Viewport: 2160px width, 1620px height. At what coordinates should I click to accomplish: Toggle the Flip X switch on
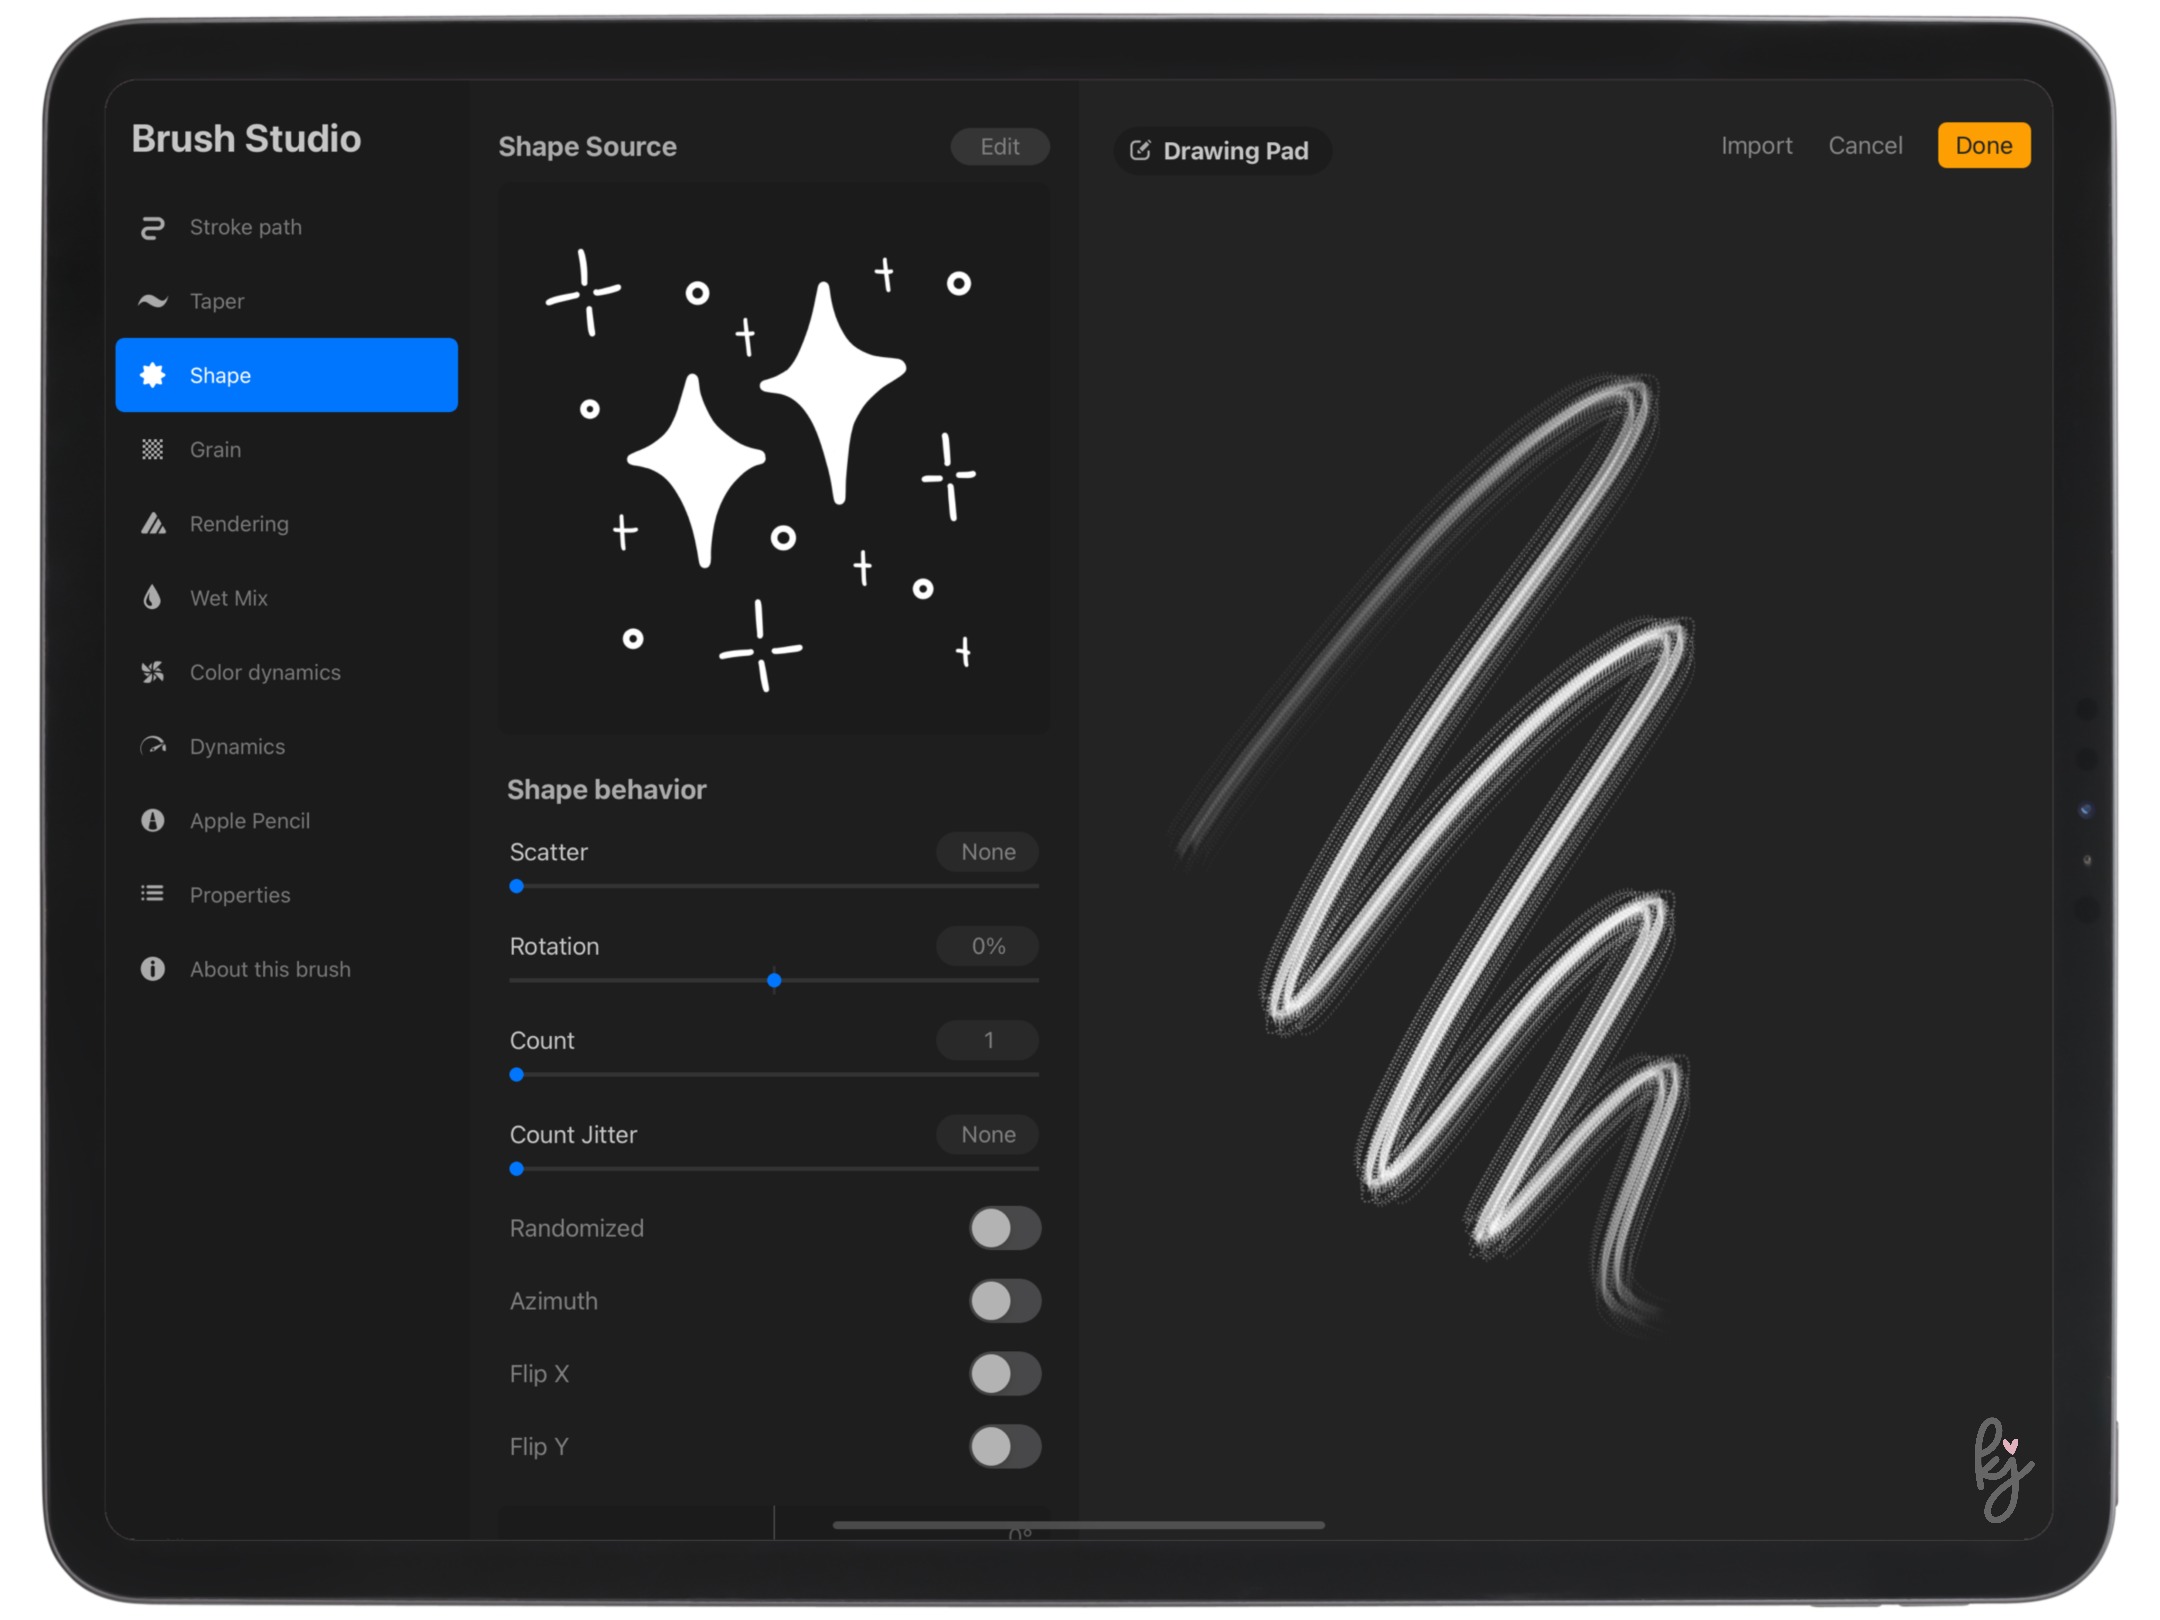click(x=1003, y=1372)
